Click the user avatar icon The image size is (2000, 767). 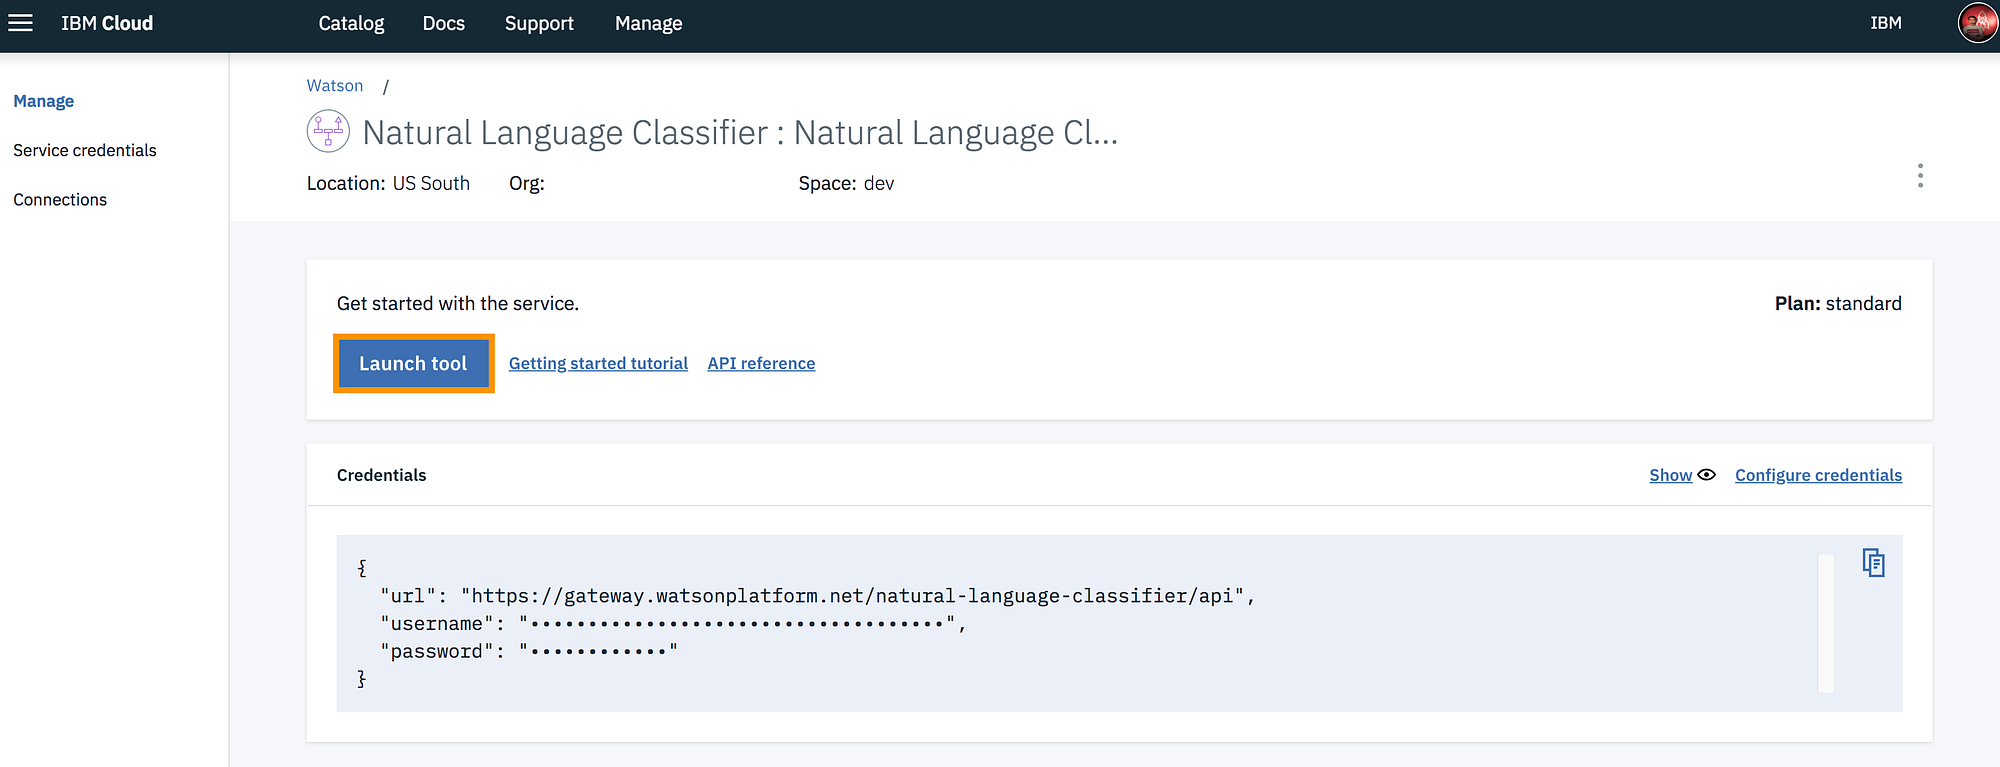point(1977,23)
